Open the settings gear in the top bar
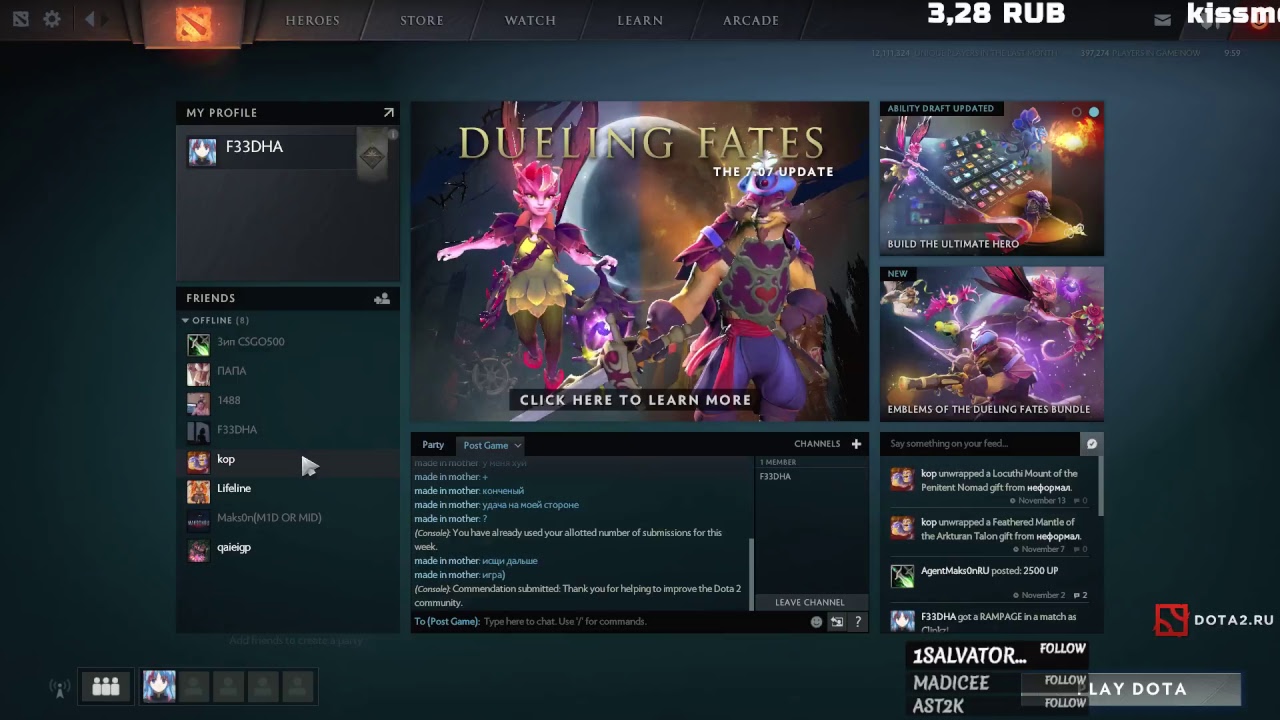The width and height of the screenshot is (1280, 720). (x=52, y=19)
